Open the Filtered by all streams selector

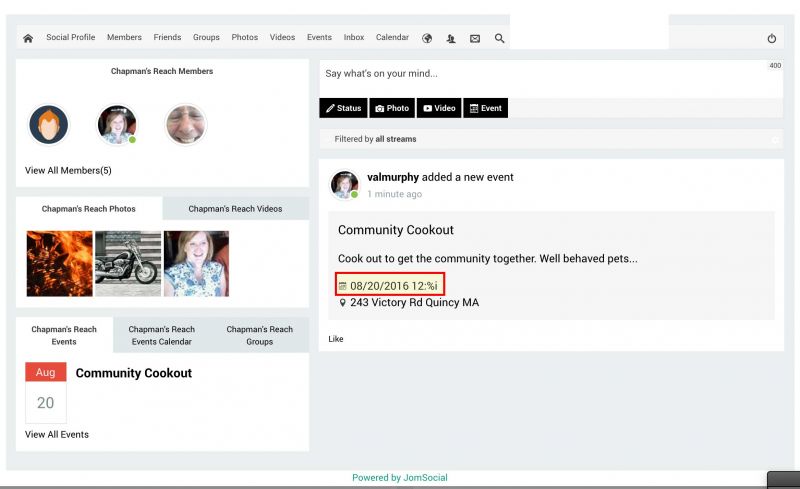[551, 139]
